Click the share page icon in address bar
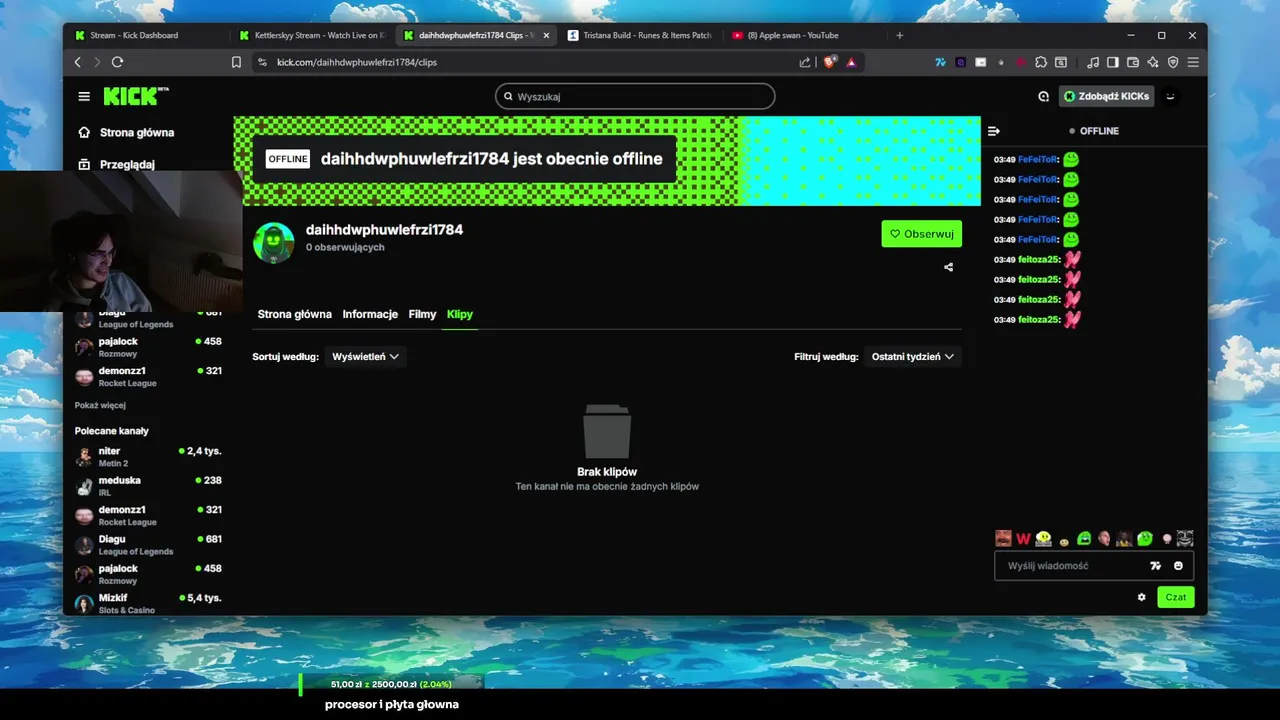This screenshot has height=720, width=1280. point(805,62)
